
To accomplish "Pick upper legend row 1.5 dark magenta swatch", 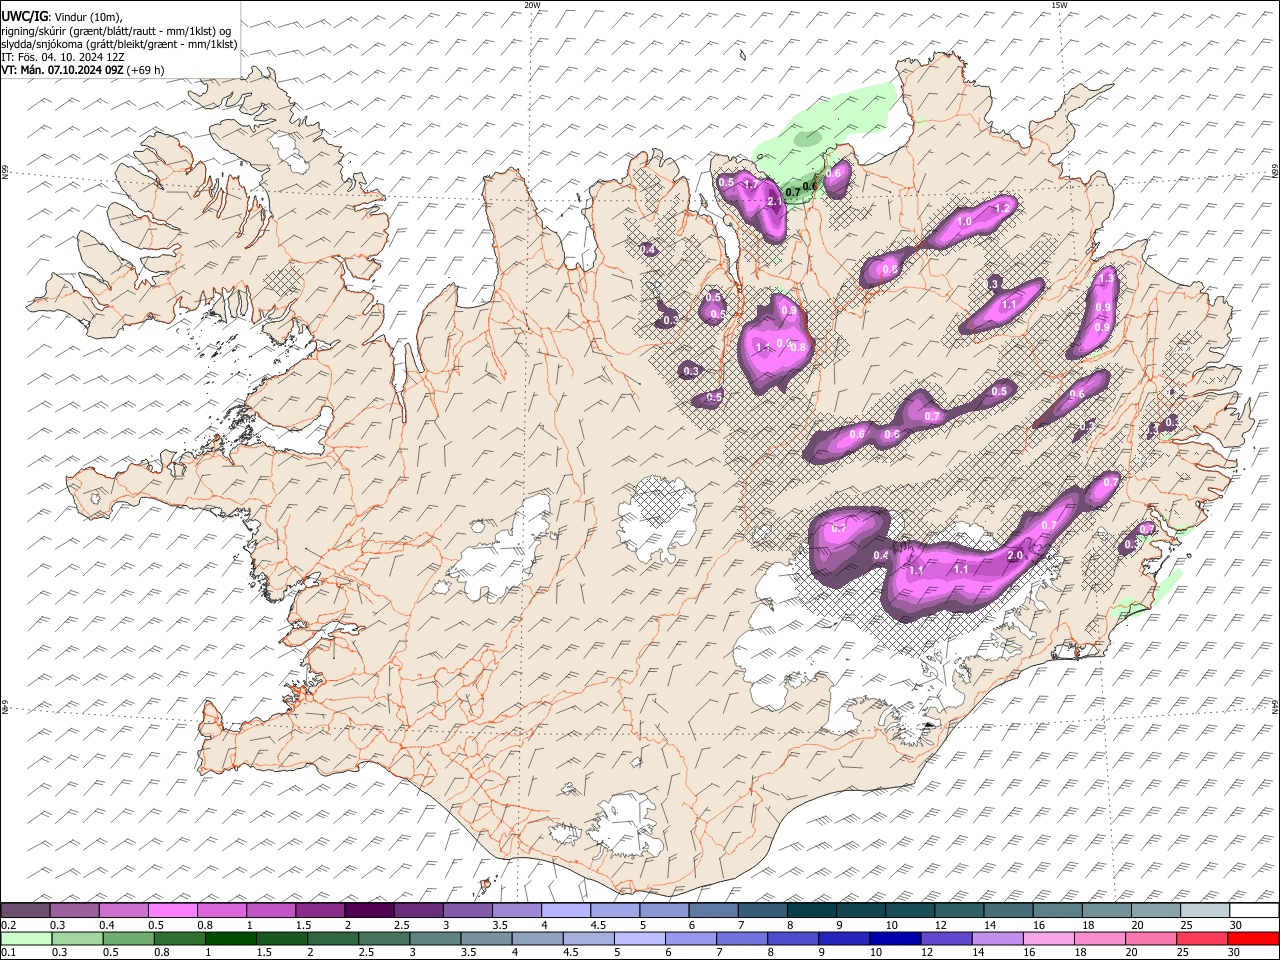I will point(320,911).
